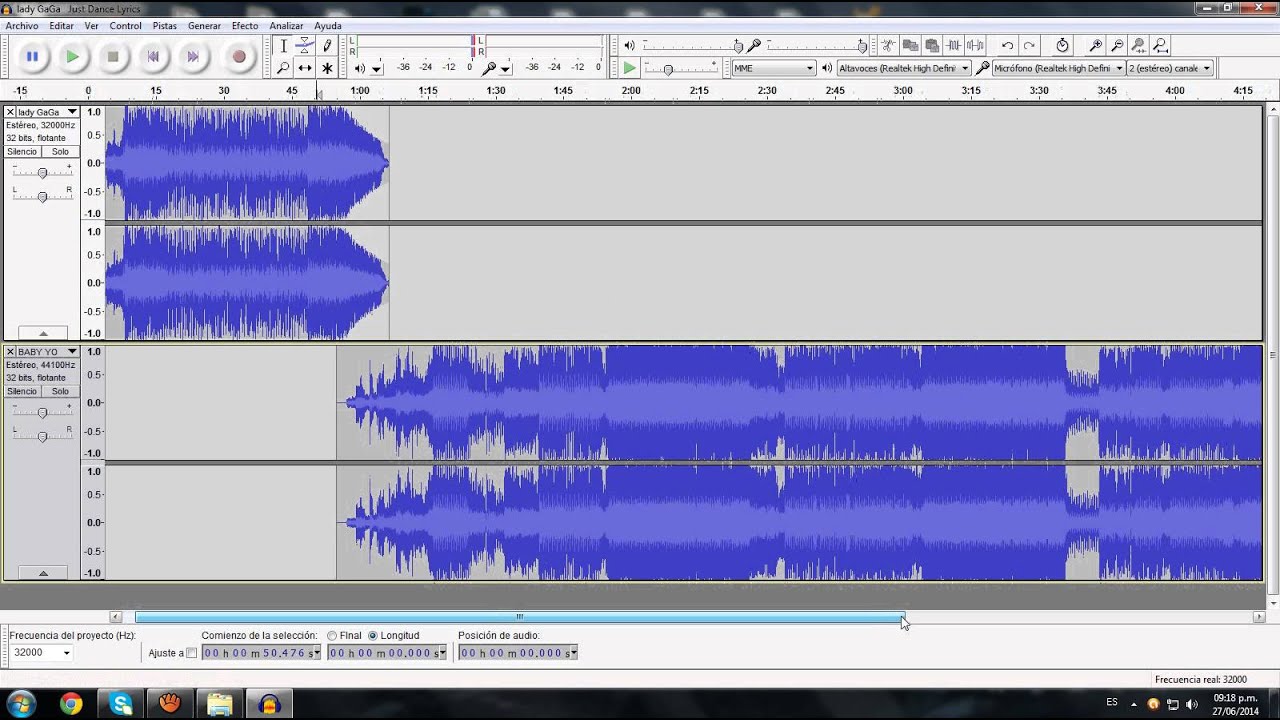The width and height of the screenshot is (1280, 720).
Task: Click the red Record button
Action: click(239, 57)
